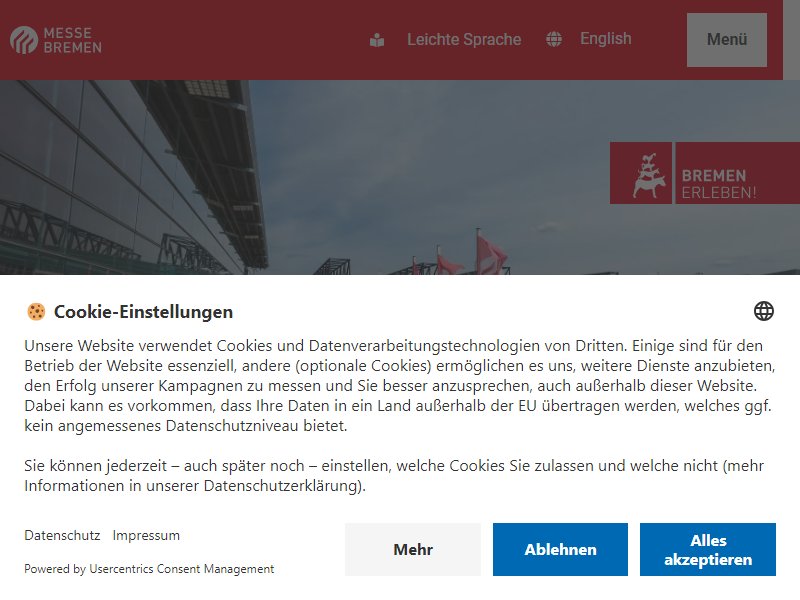Screen dimensions: 800x600
Task: Click the Leichte Sprache book icon
Action: 377,40
